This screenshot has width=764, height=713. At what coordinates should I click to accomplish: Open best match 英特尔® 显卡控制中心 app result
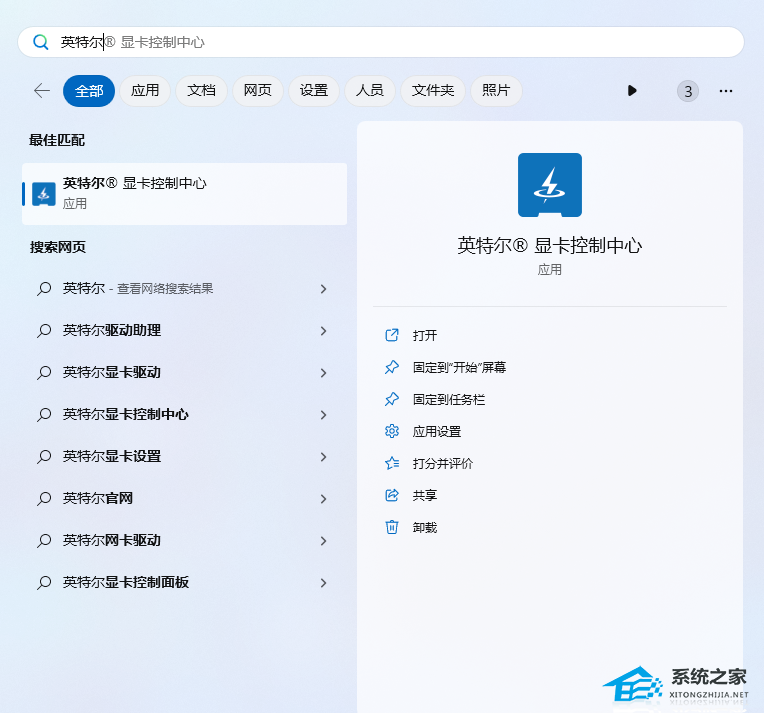185,194
